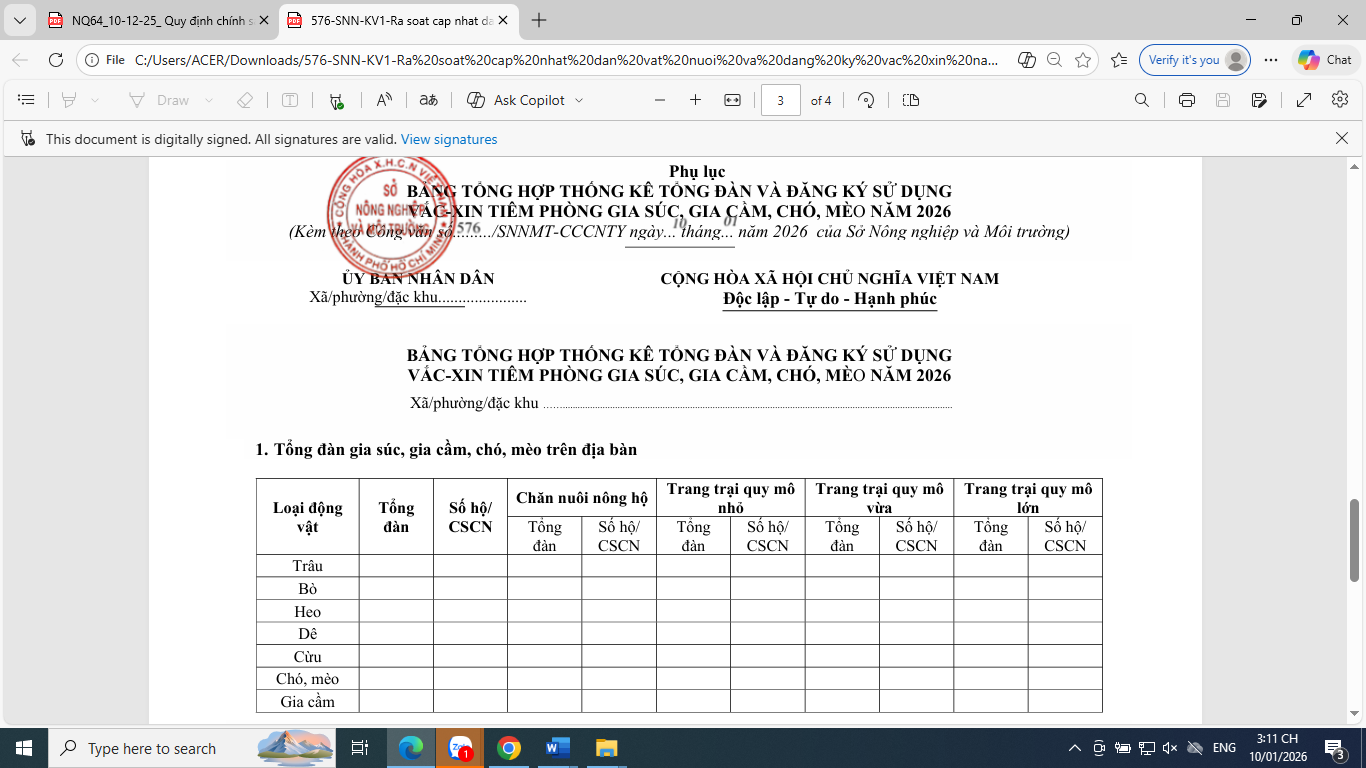Click the View signatures link
Image resolution: width=1366 pixels, height=768 pixels.
449,139
